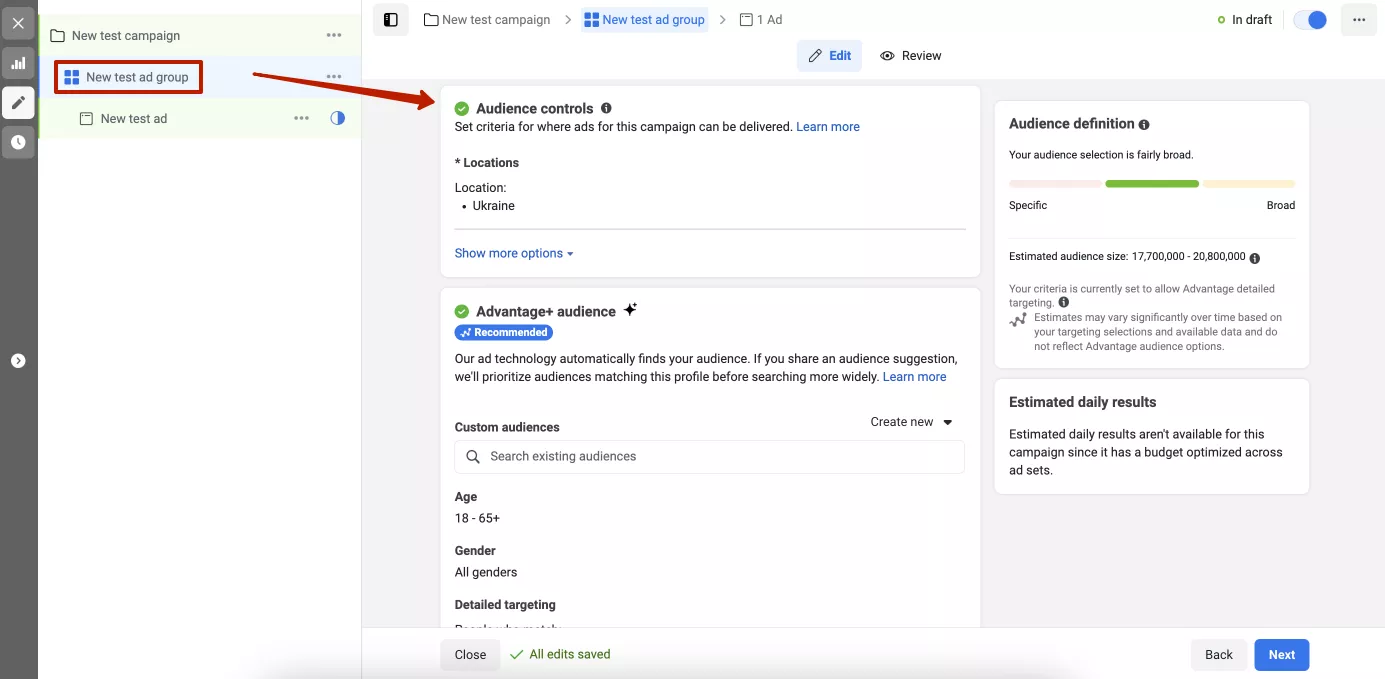Screen dimensions: 1385x679
Task: Open the New test ad group three-dot menu
Action: [x=334, y=77]
